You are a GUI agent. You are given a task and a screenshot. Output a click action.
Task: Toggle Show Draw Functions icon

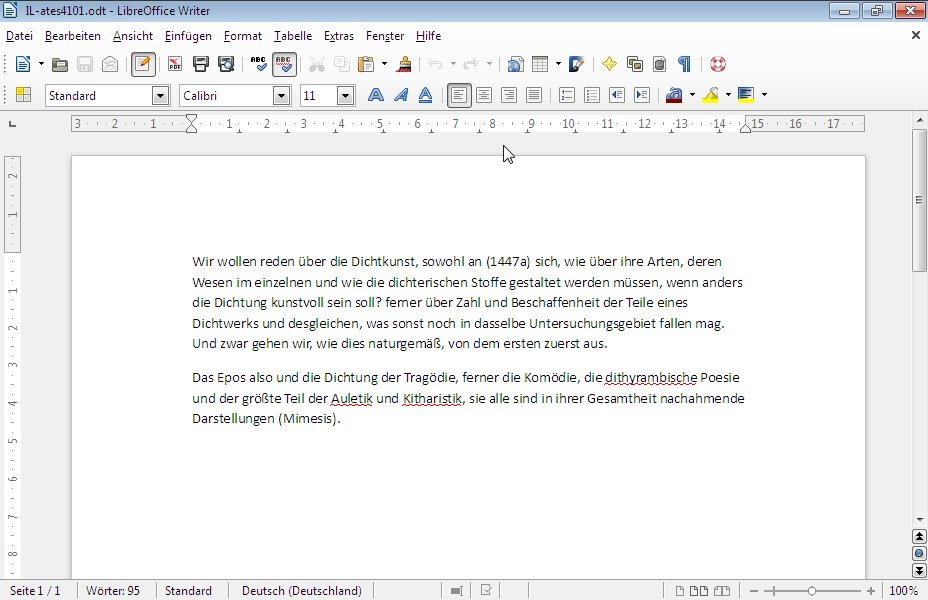click(576, 64)
